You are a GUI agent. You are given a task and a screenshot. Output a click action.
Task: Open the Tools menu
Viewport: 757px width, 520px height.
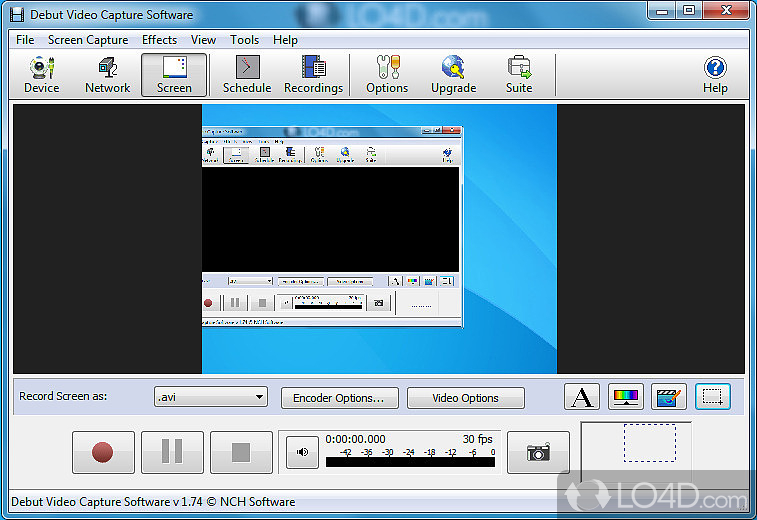[x=244, y=40]
